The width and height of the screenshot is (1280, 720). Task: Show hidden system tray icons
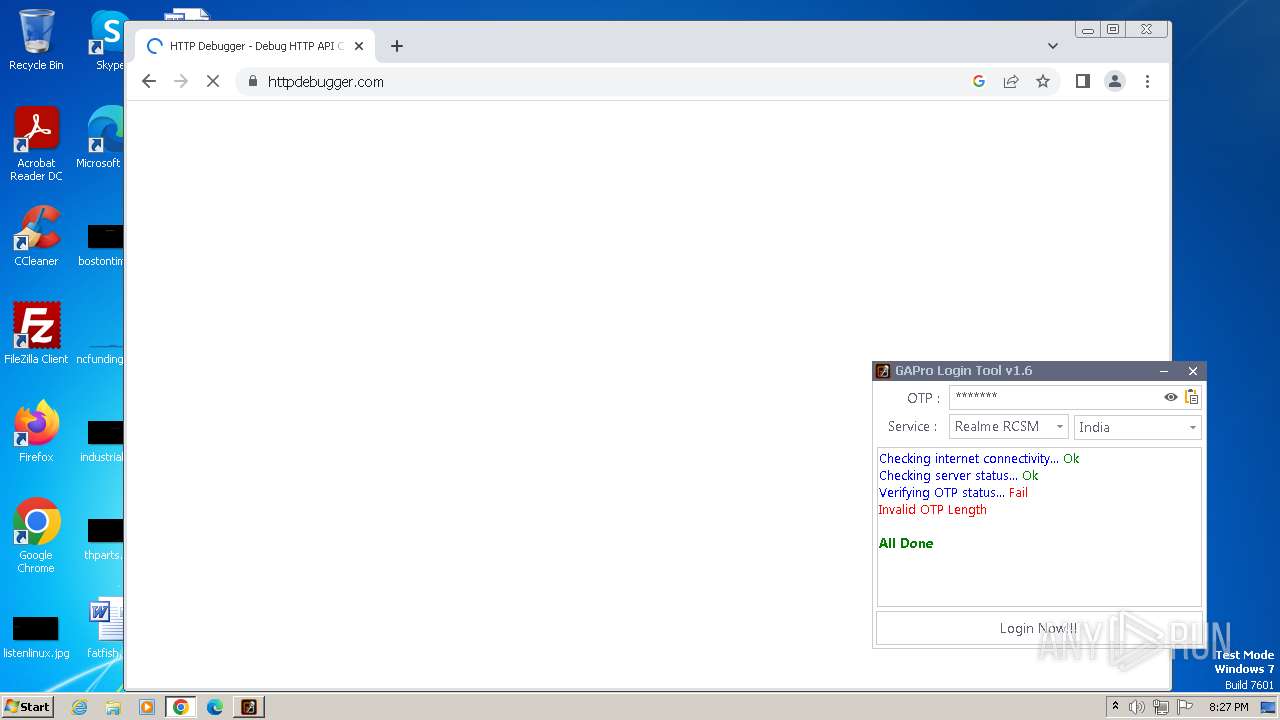(1115, 707)
